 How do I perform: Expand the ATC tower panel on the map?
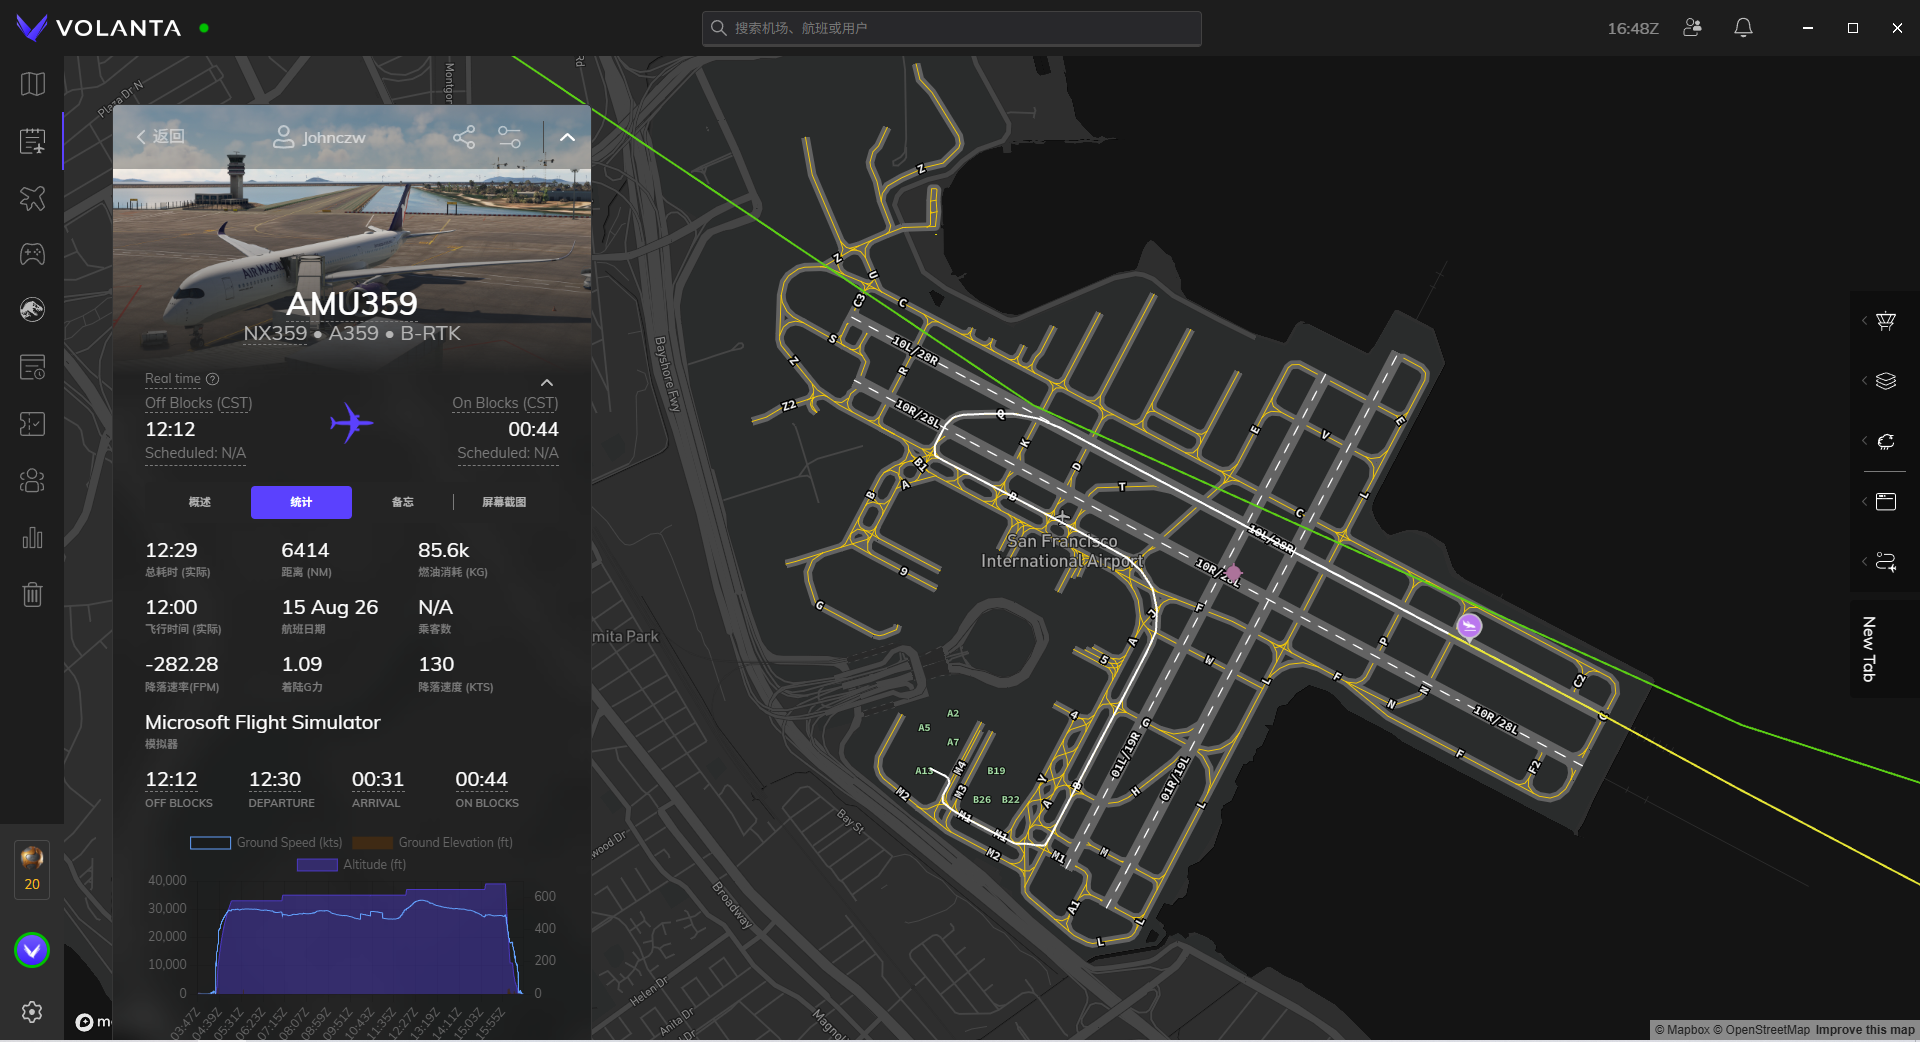pos(1885,321)
